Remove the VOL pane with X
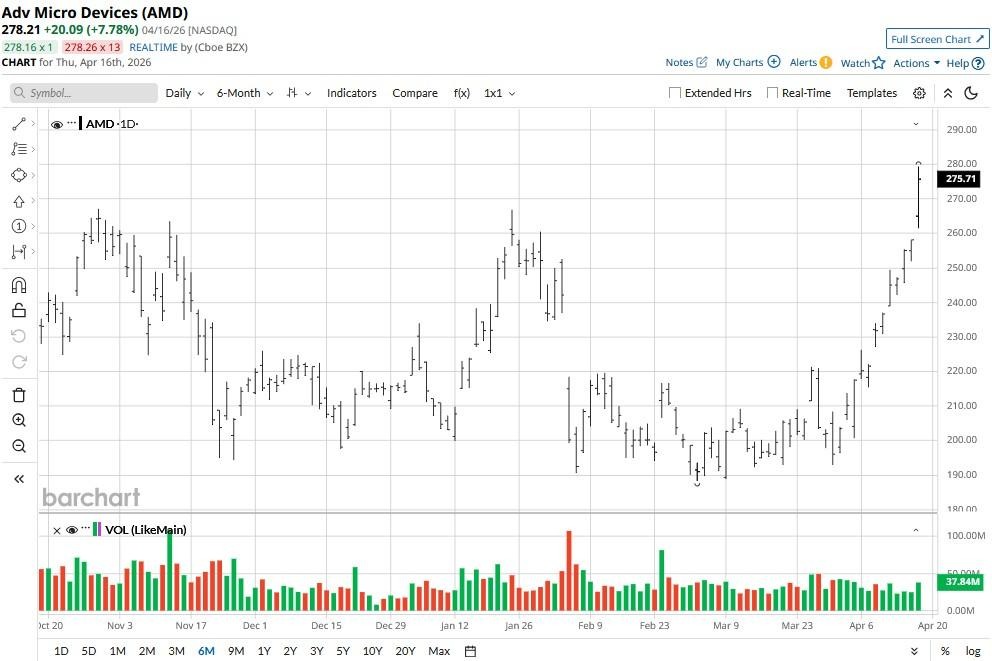 click(x=56, y=531)
